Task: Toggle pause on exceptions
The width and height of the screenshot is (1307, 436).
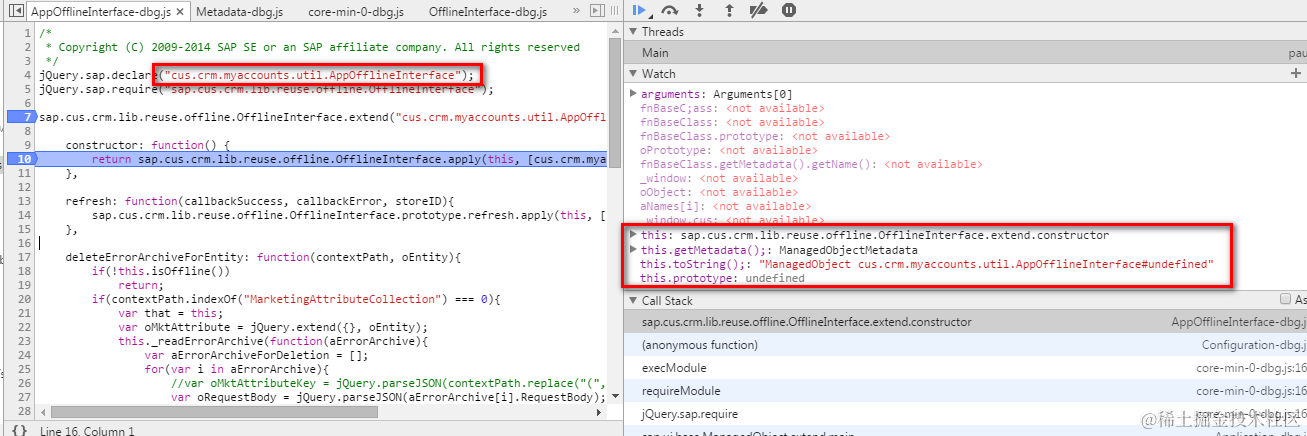Action: [789, 10]
